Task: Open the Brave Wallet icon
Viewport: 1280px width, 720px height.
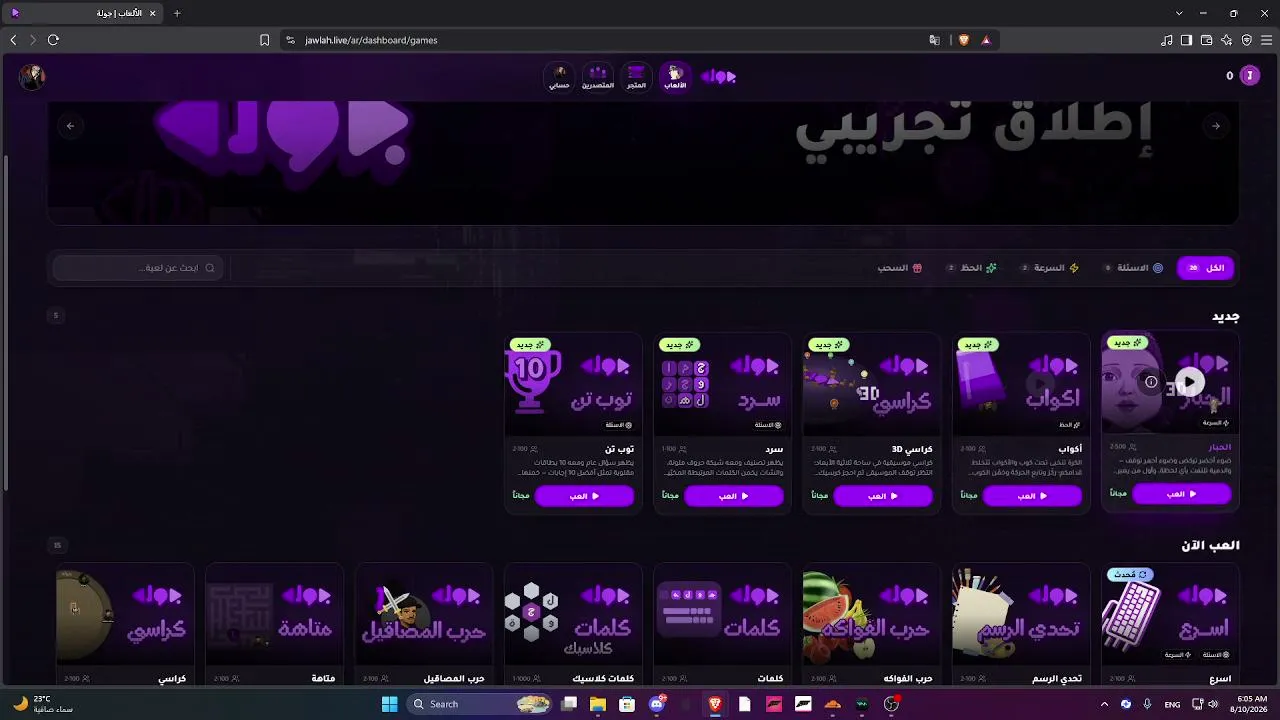Action: [x=1206, y=40]
